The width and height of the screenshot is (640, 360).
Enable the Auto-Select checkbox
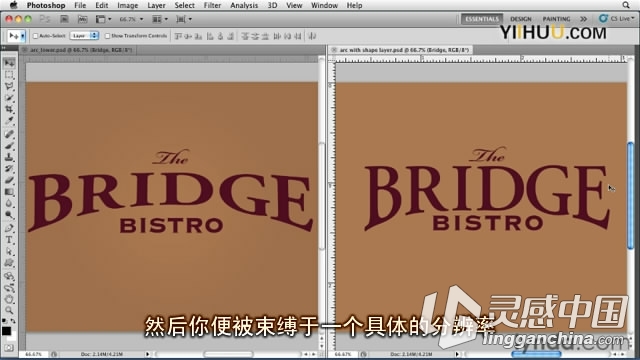click(x=36, y=36)
